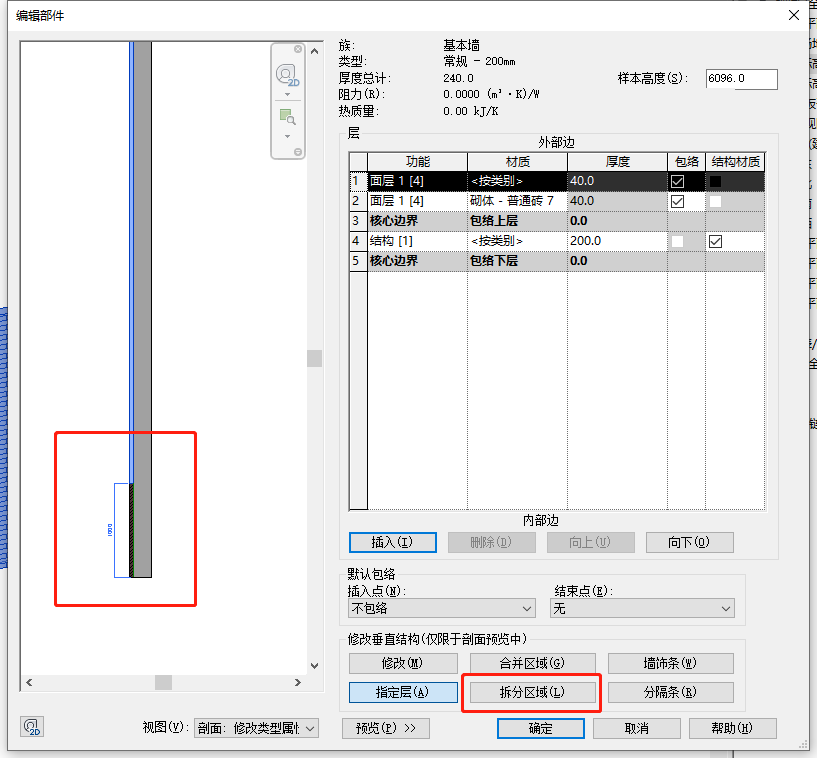Viewport: 817px width, 758px height.
Task: Close the preview navigation bar with its X
Action: point(298,49)
